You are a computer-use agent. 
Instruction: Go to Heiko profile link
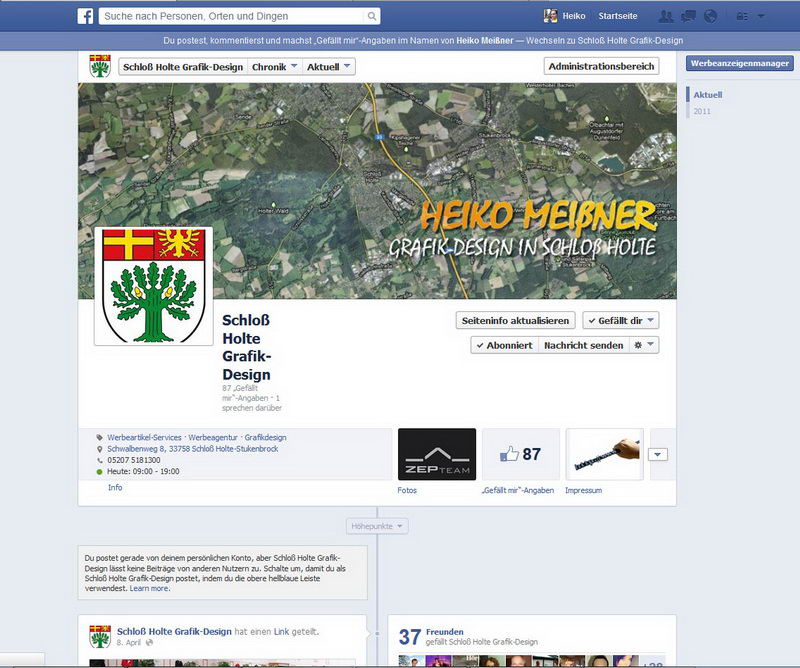point(574,16)
